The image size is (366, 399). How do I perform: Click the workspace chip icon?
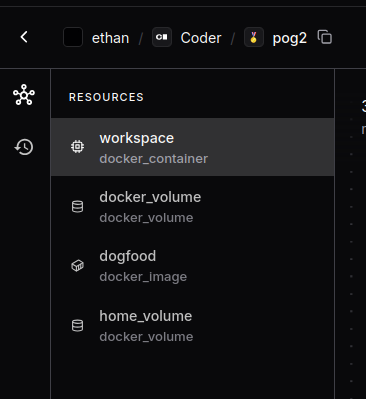tap(77, 147)
